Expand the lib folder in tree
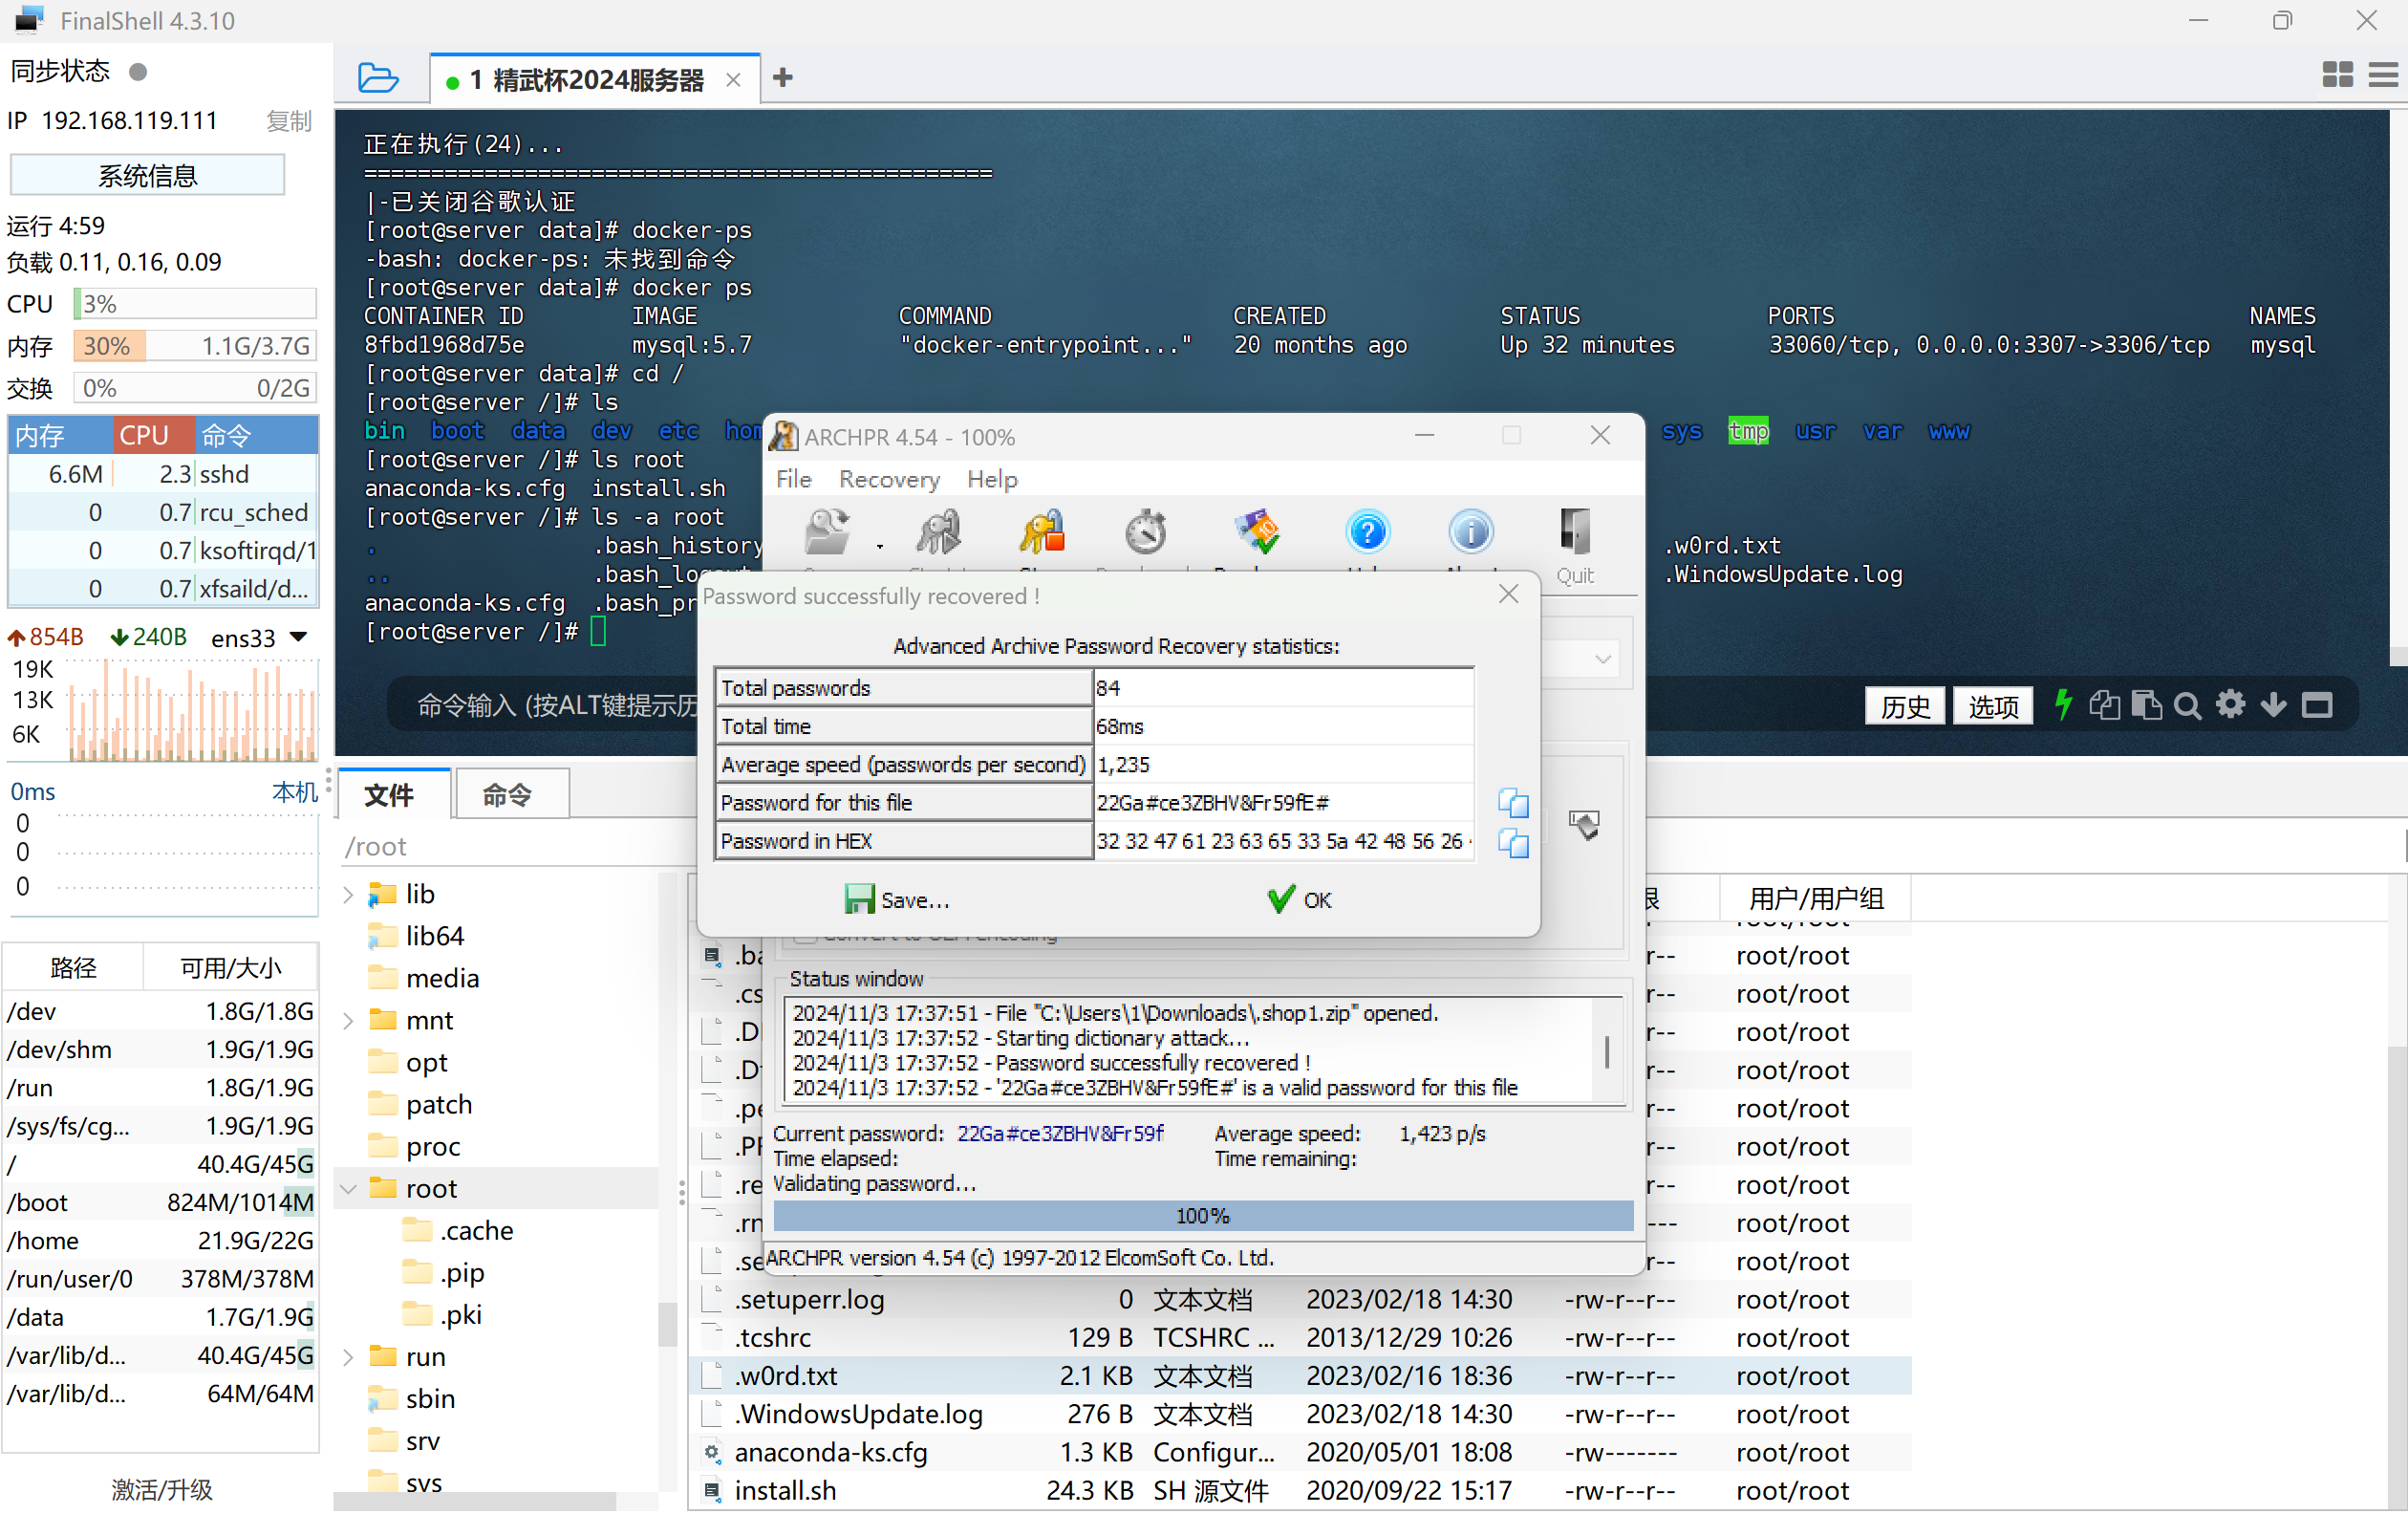The width and height of the screenshot is (2408, 1514). click(x=348, y=895)
